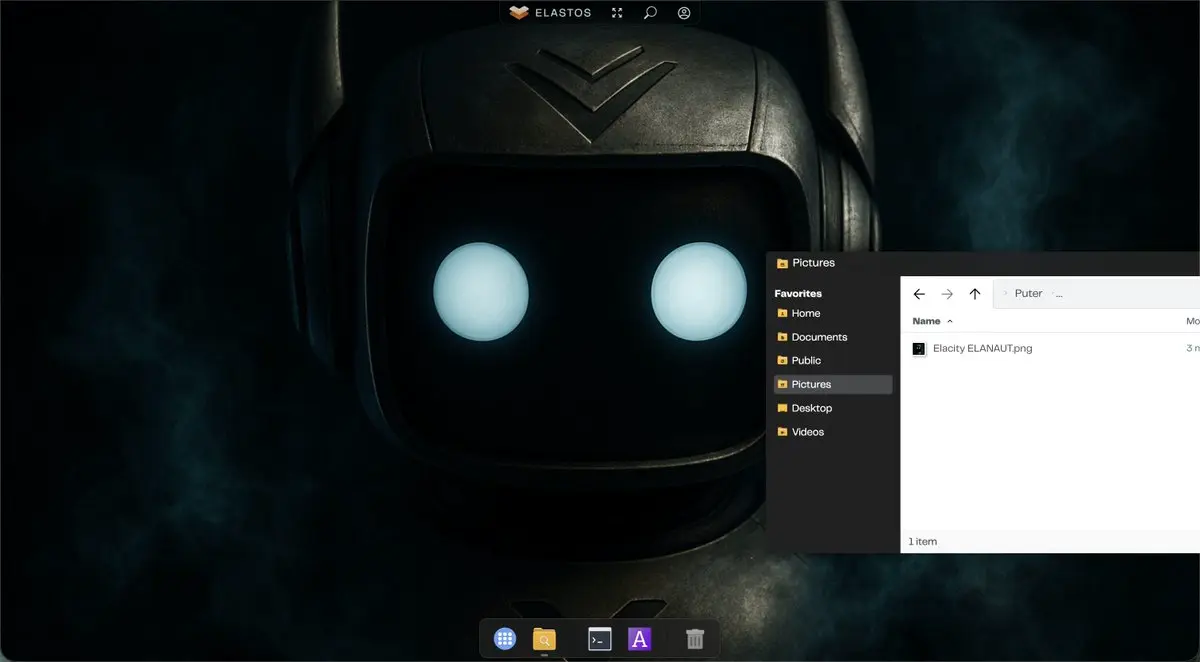Open Documents folder in sidebar
The image size is (1200, 662).
point(819,337)
